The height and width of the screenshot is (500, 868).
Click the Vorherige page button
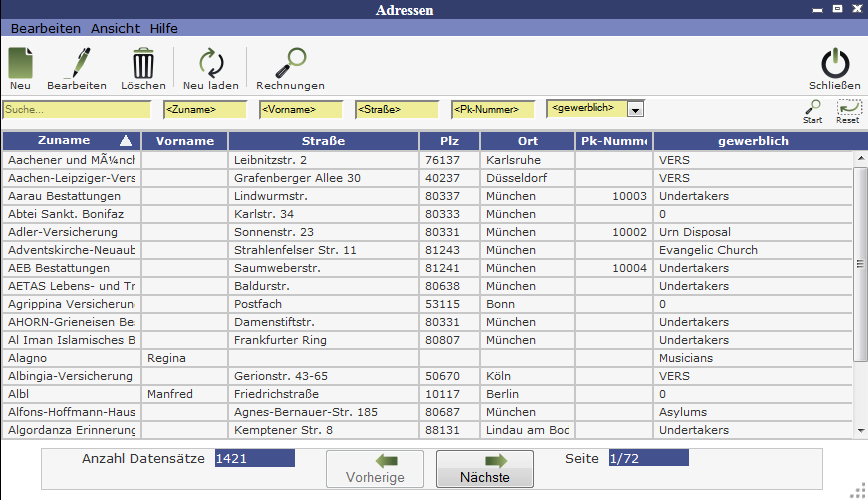[376, 468]
